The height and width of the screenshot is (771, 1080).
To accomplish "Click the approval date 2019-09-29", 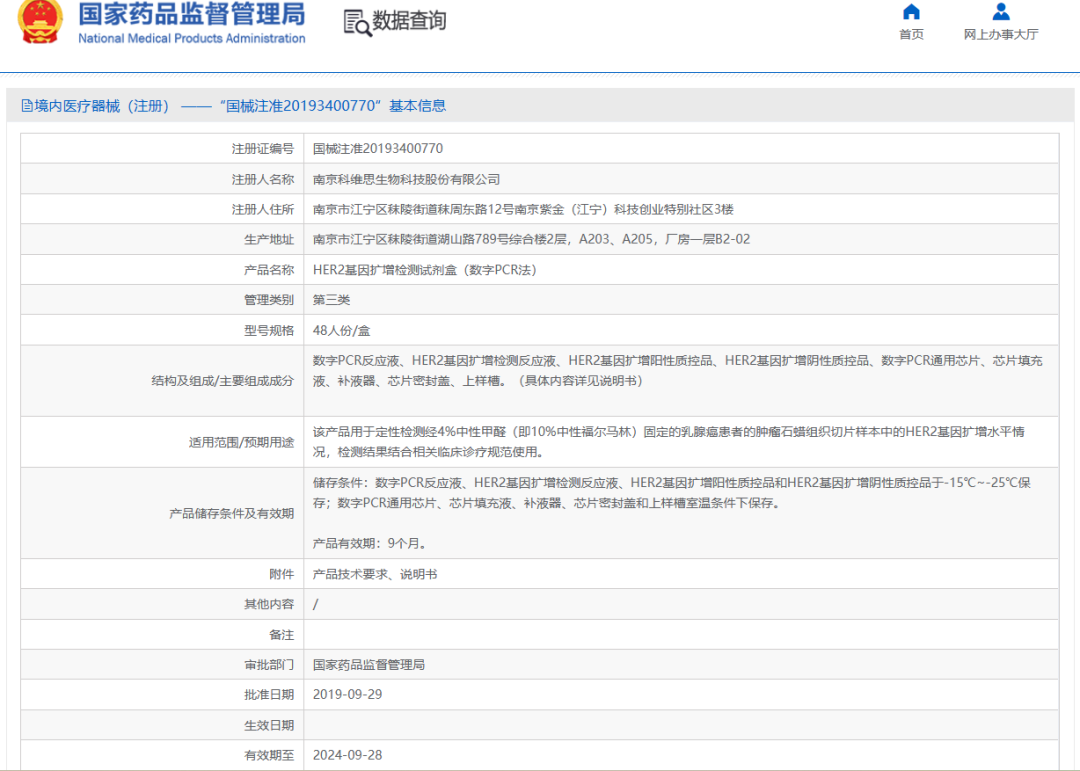I will pyautogui.click(x=347, y=695).
